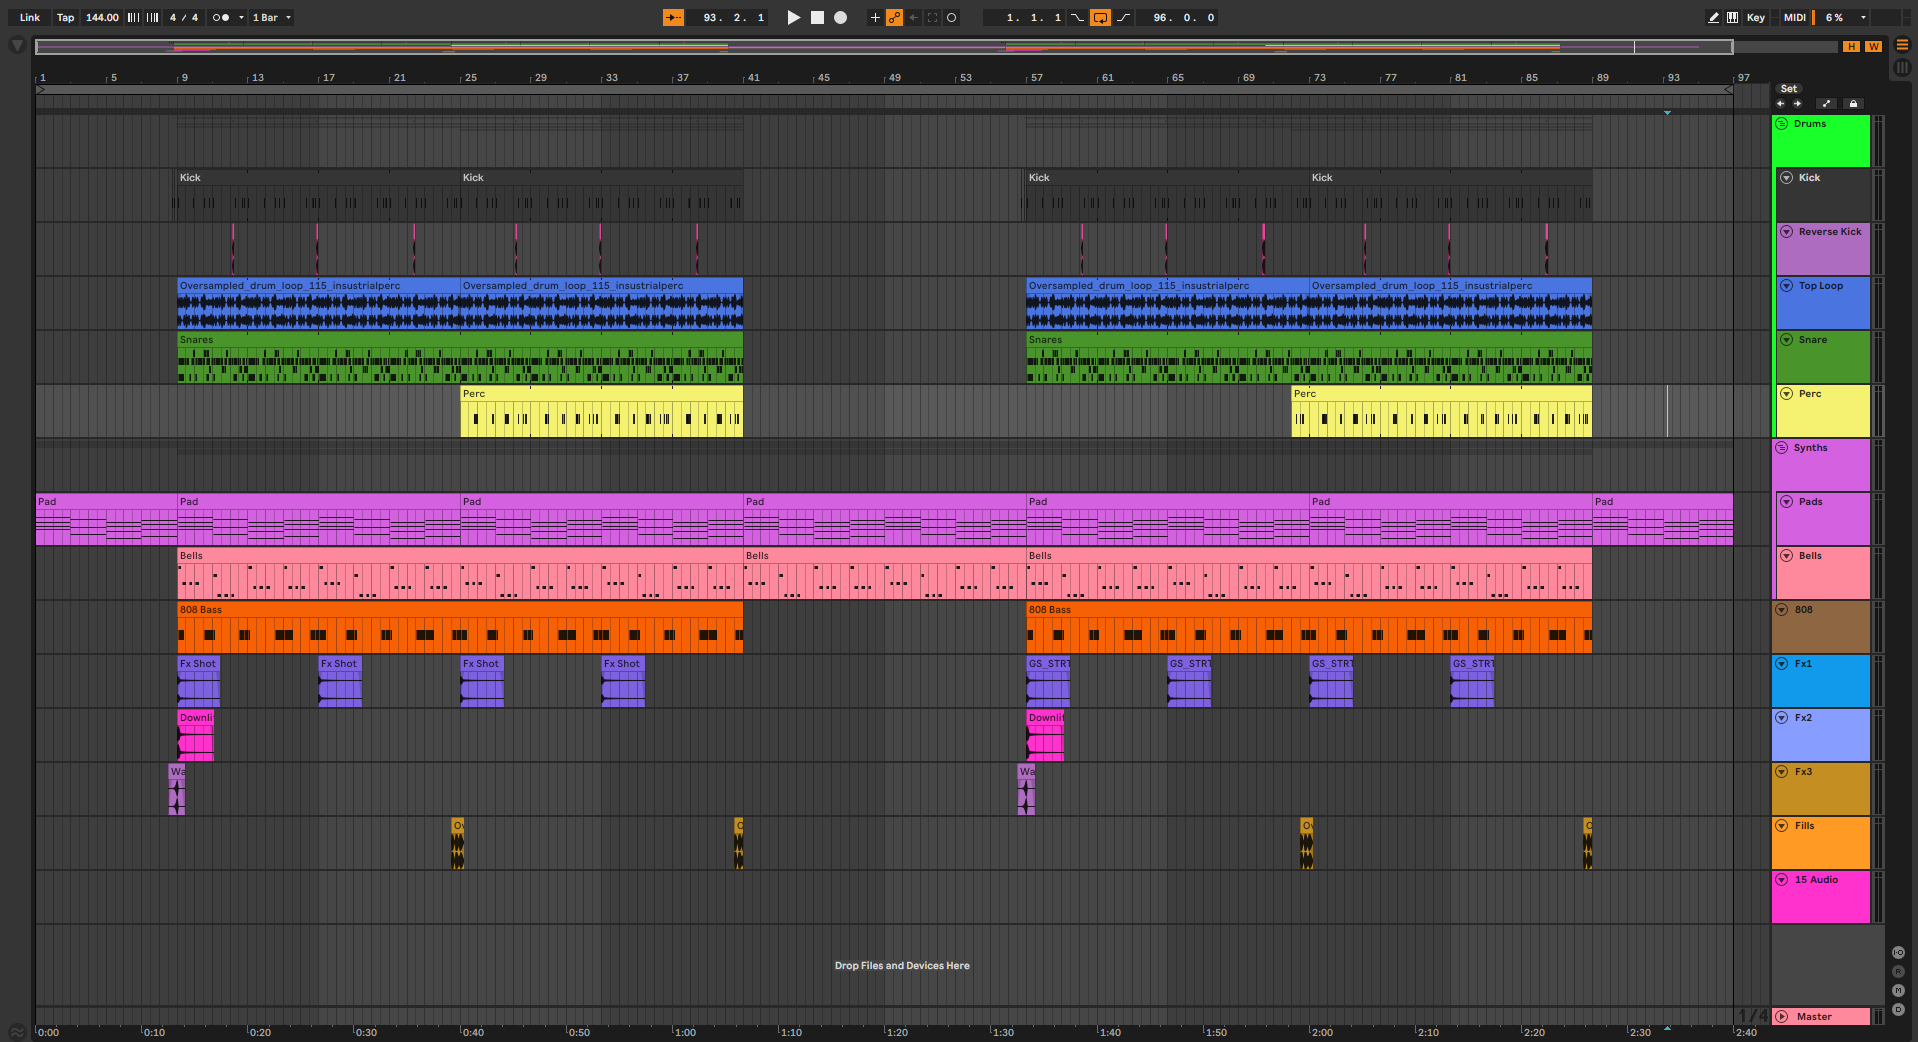Toggle the Arrangement Loop switch
Screen dimensions: 1918x1042
tap(1100, 17)
